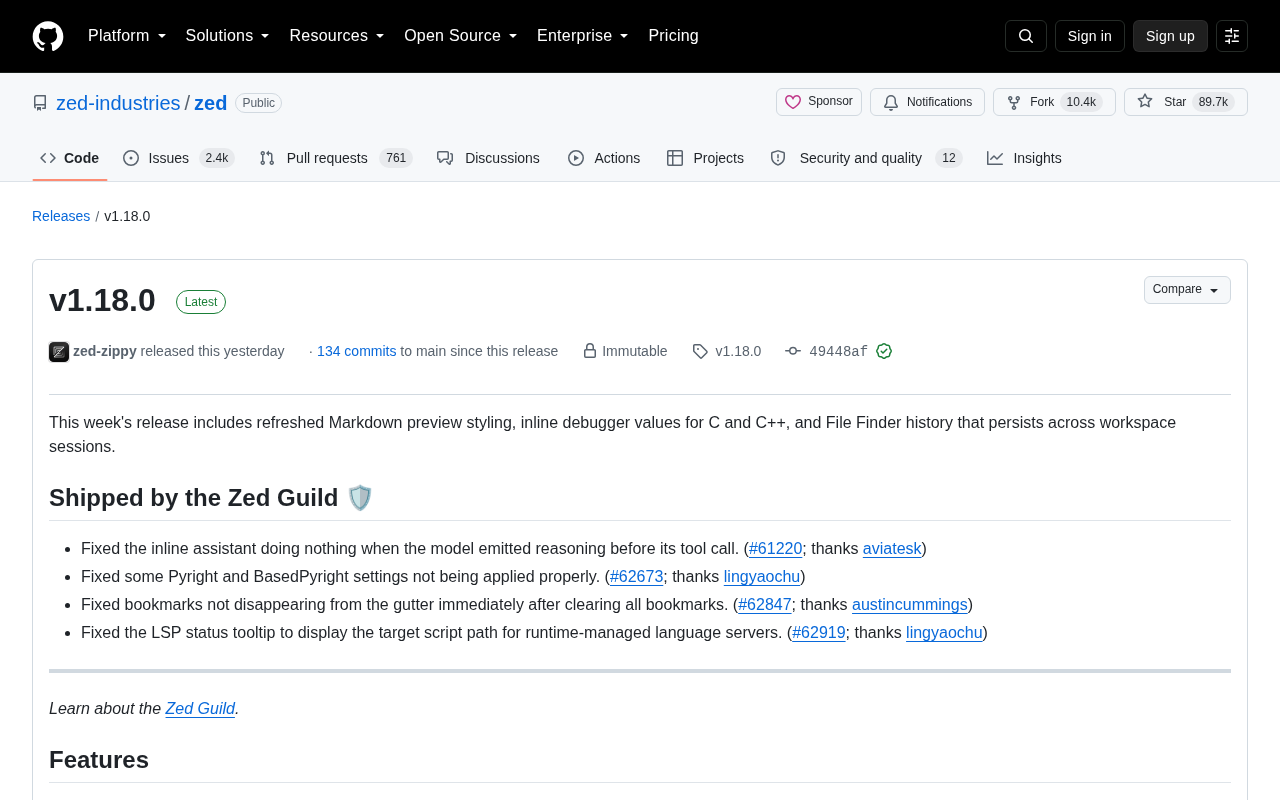The height and width of the screenshot is (800, 1280).
Task: Open the zed repository name link
Action: tap(211, 103)
